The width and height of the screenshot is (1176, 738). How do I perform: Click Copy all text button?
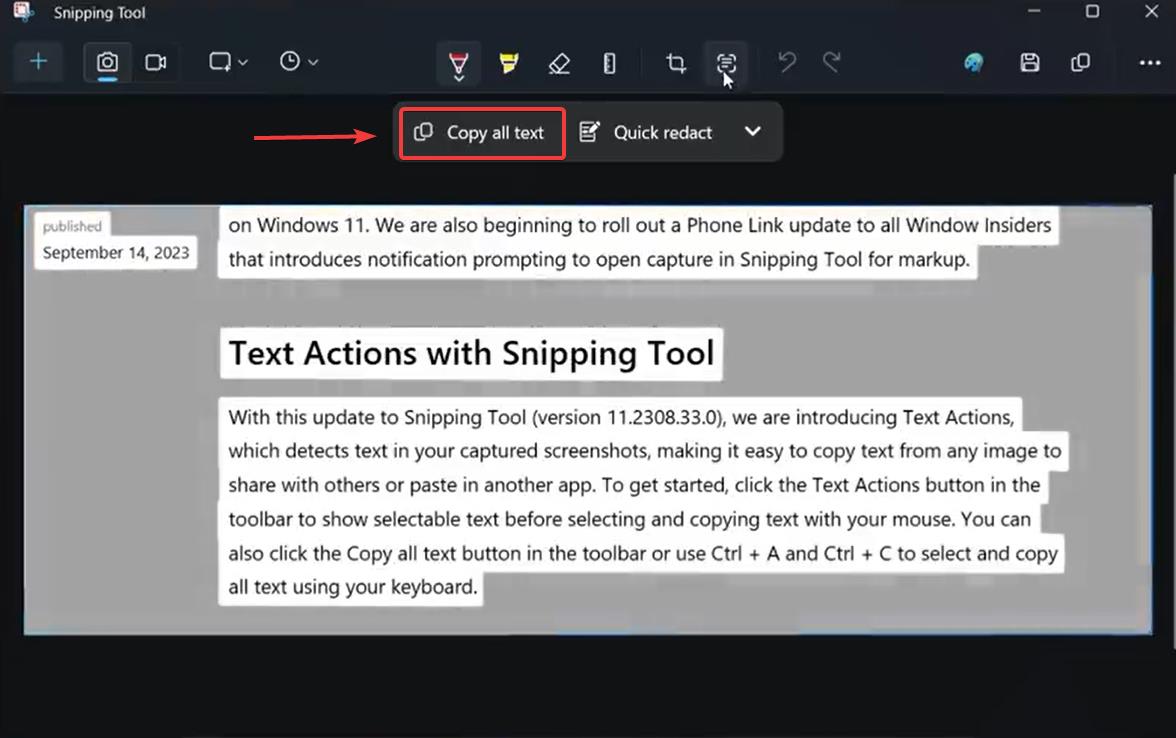click(x=482, y=134)
